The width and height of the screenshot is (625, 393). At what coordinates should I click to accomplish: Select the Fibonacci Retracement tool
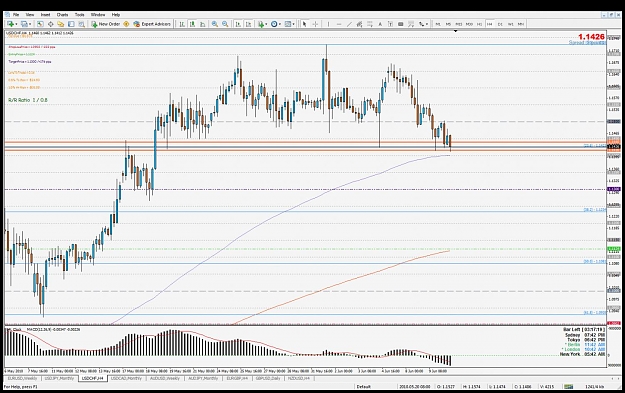pyautogui.click(x=369, y=24)
